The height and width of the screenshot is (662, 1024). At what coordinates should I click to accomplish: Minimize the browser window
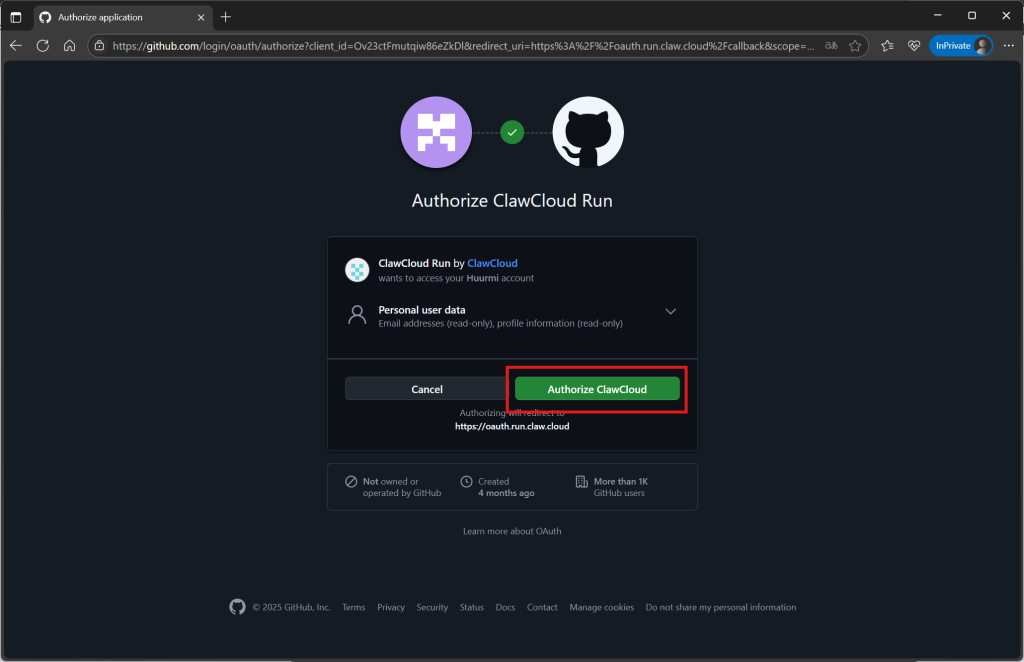coord(938,16)
